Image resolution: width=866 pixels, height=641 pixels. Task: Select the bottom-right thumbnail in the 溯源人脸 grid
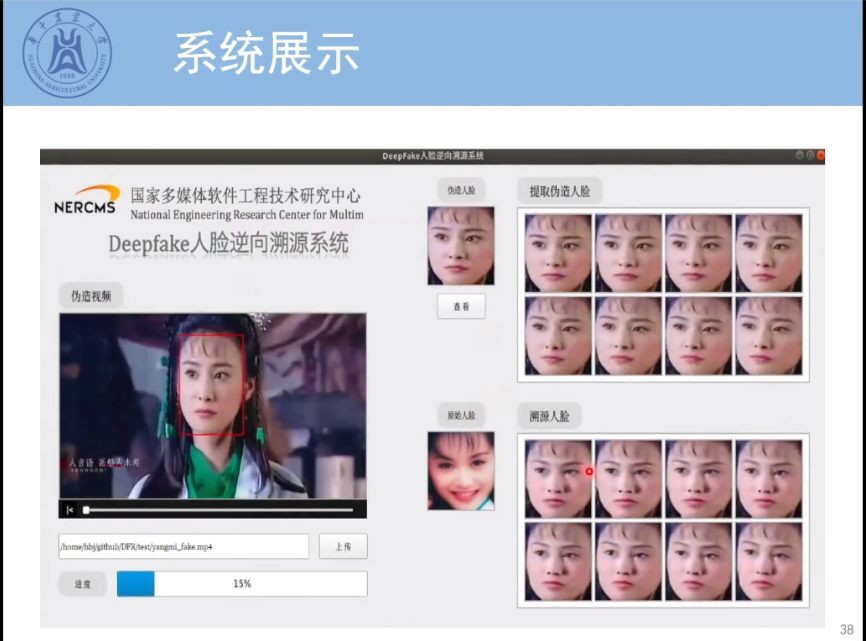[x=768, y=561]
